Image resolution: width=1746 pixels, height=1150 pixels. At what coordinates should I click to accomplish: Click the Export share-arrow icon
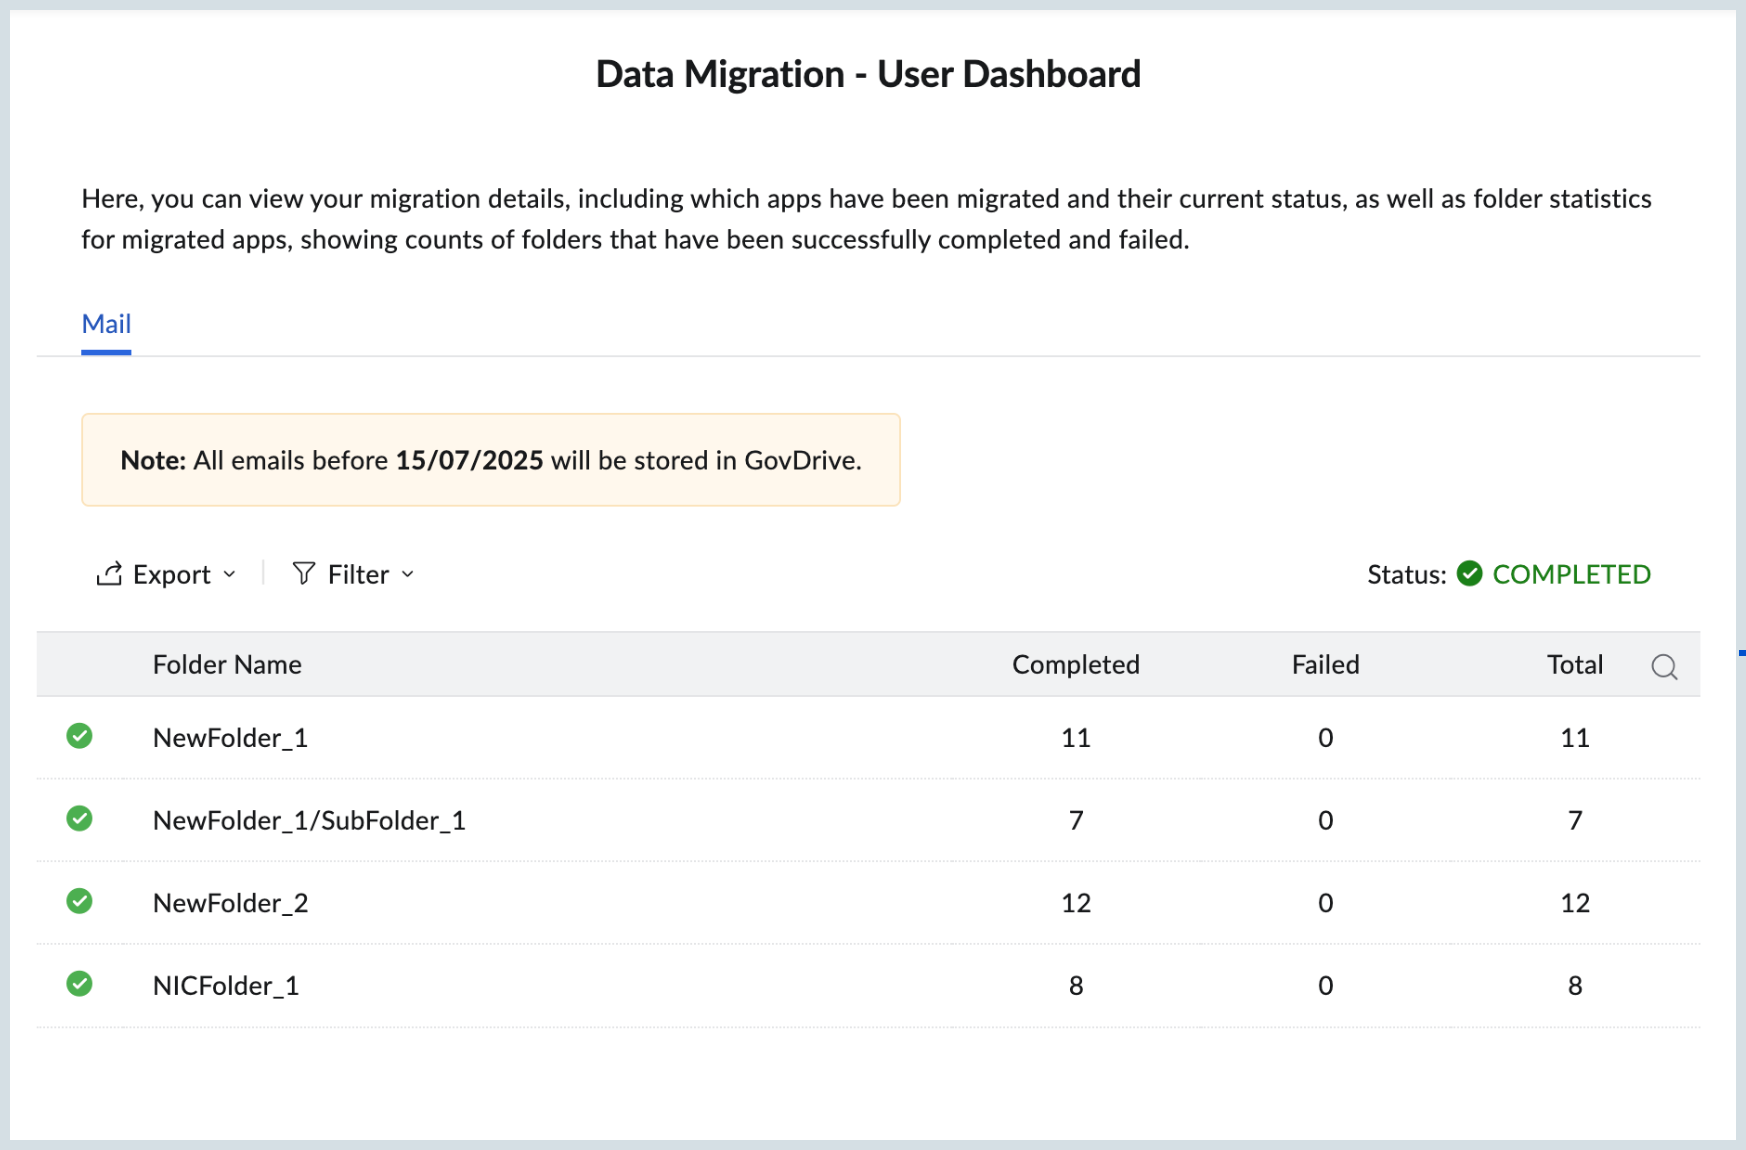(x=109, y=574)
